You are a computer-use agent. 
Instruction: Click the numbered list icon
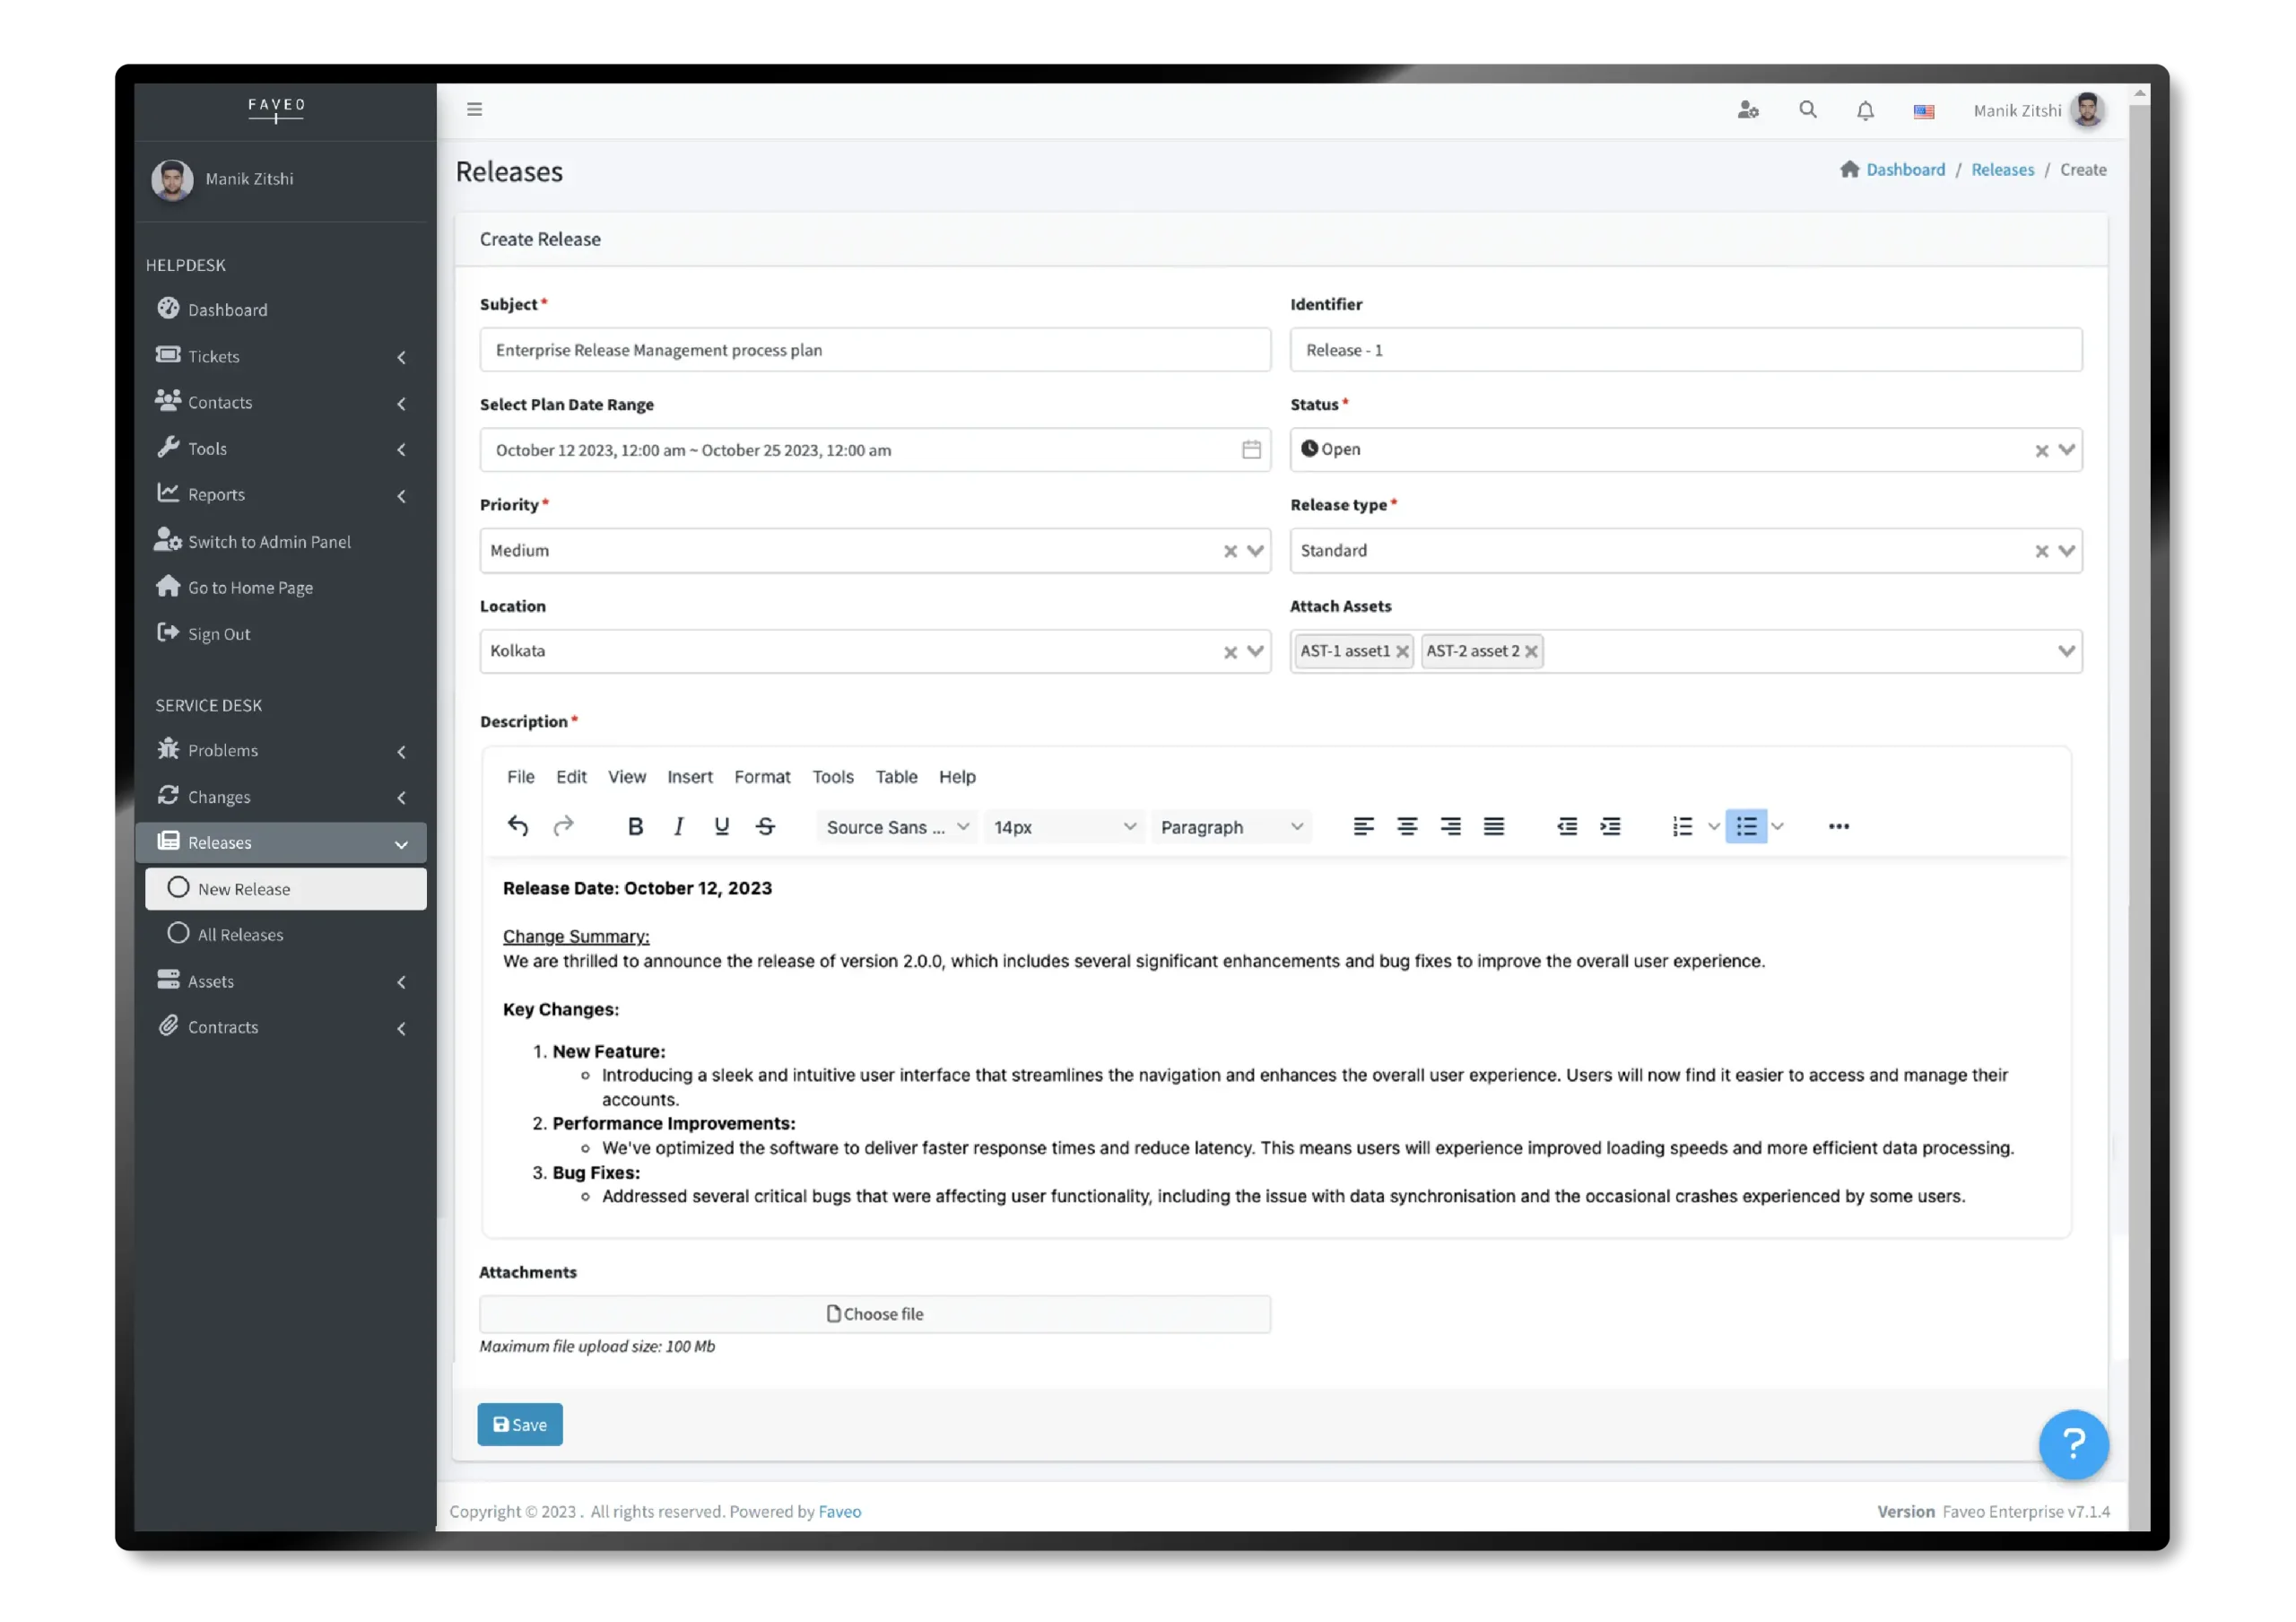tap(1683, 826)
